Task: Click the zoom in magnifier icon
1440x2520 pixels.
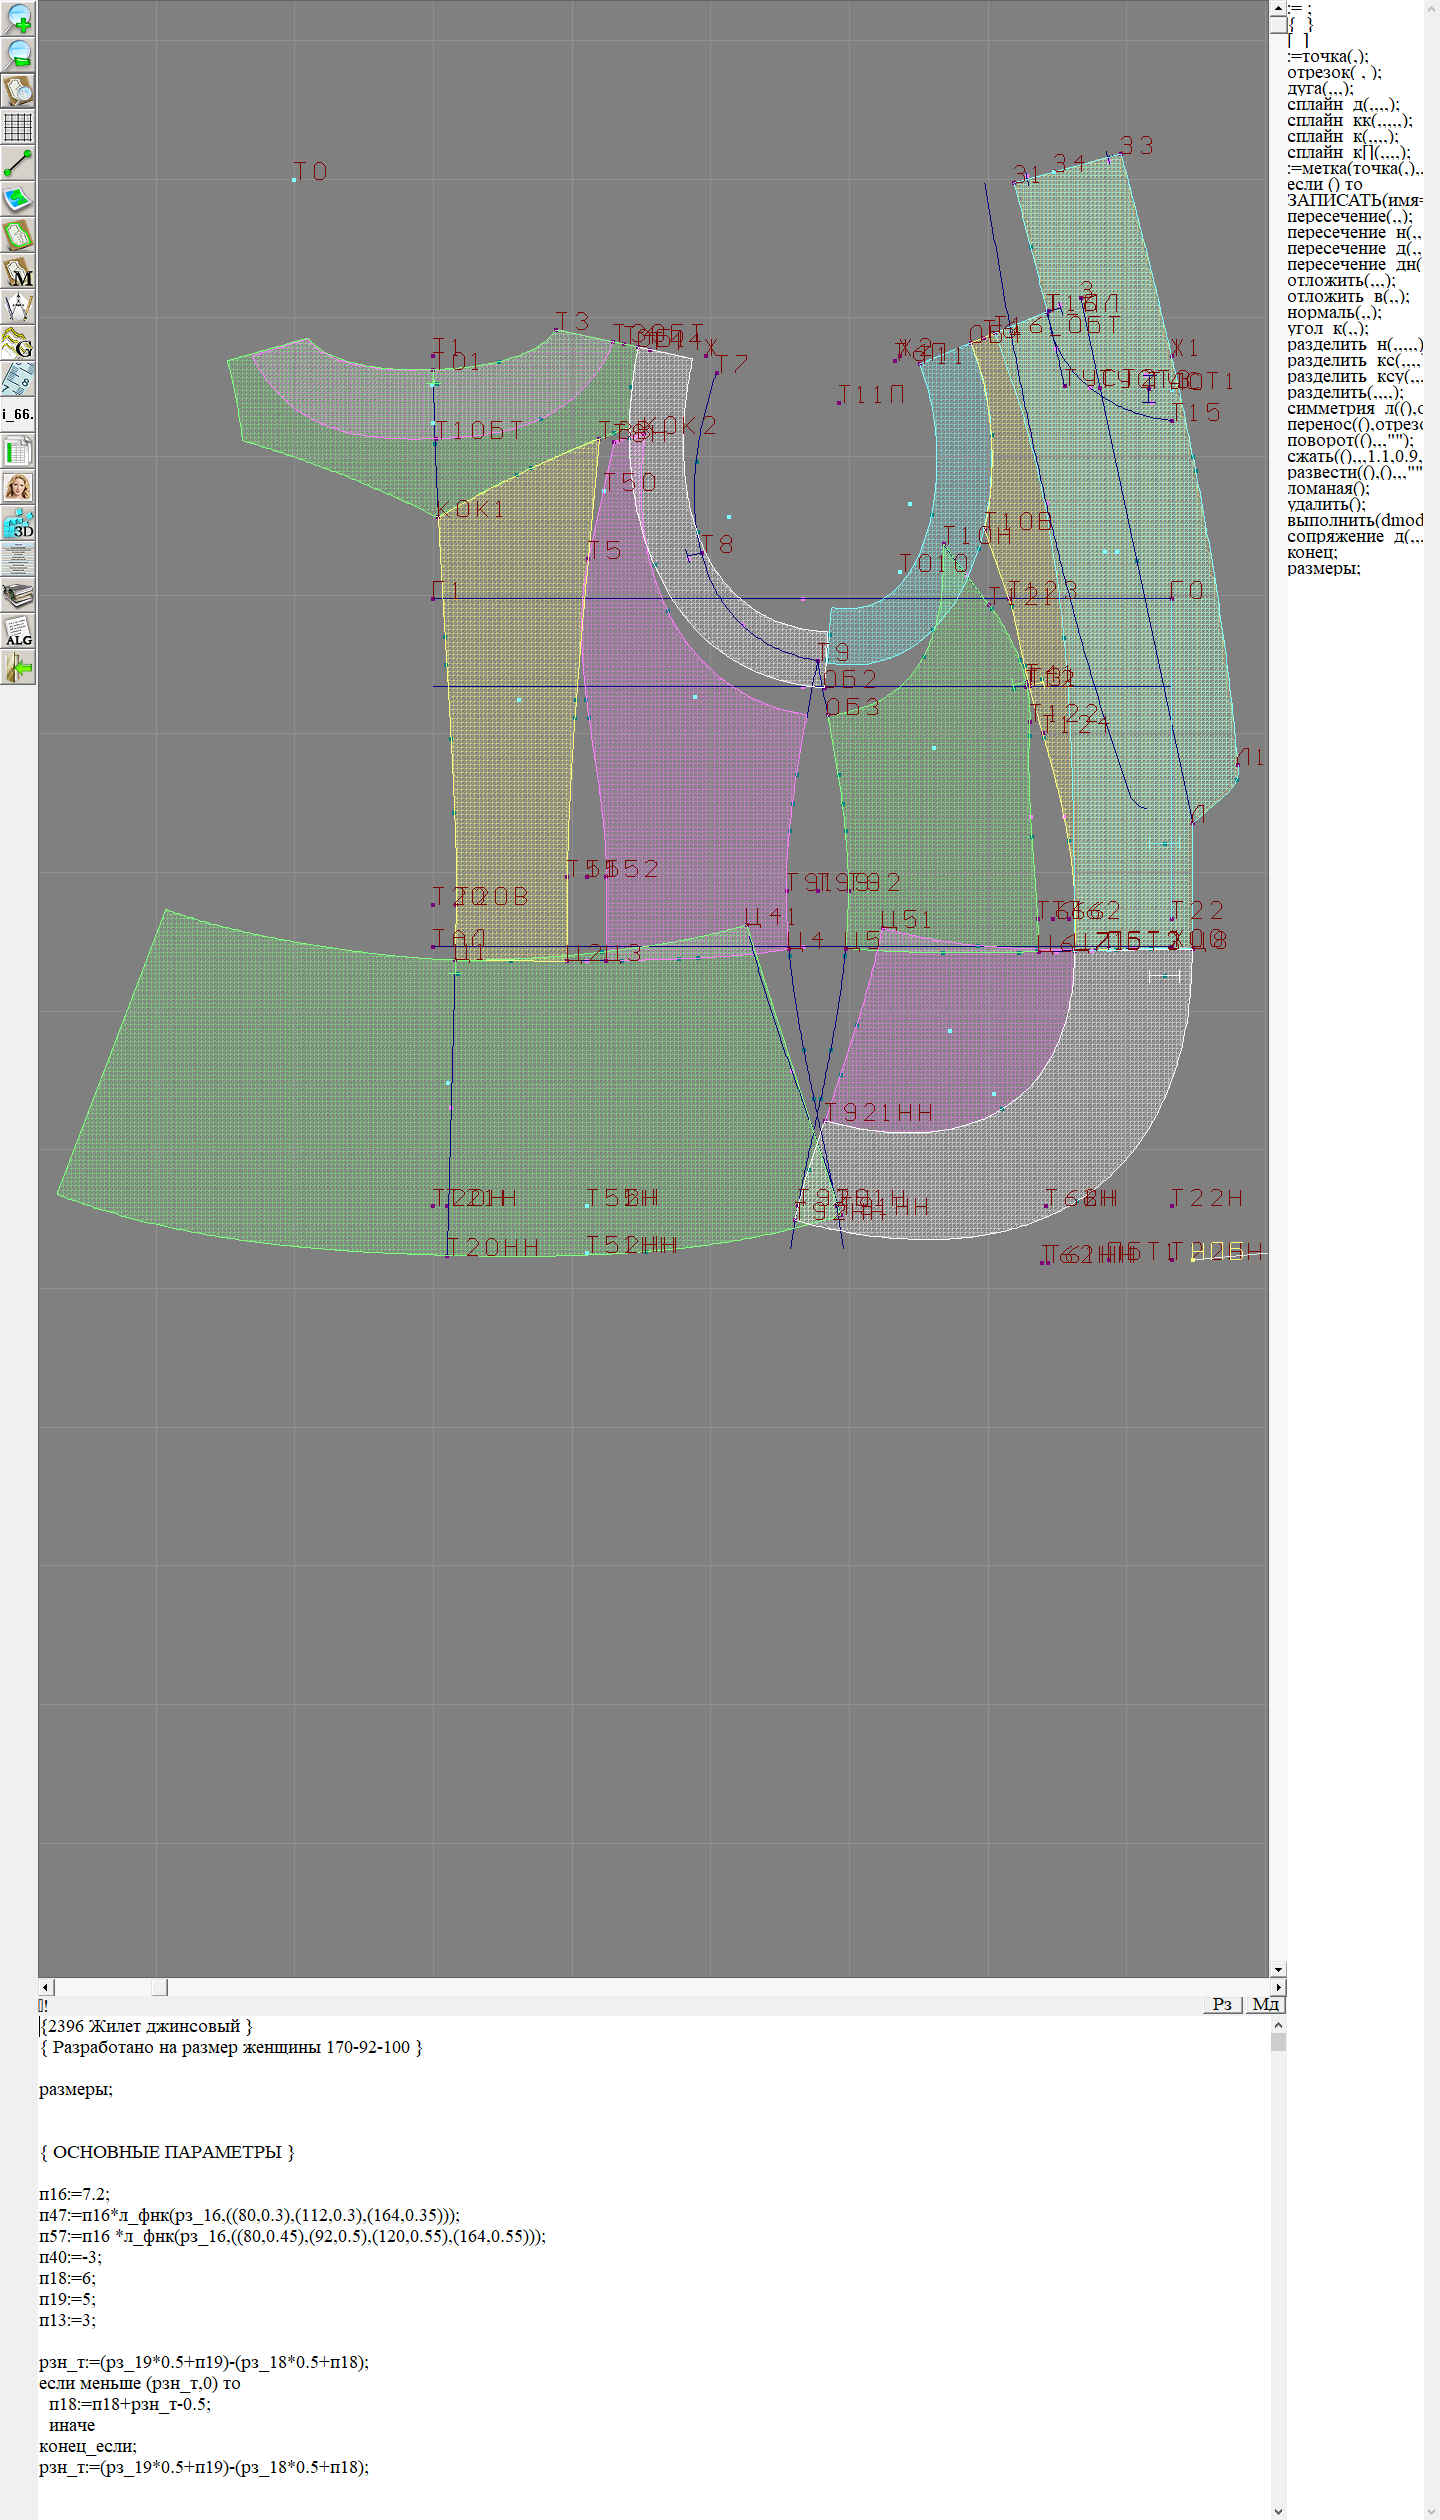Action: [18, 18]
